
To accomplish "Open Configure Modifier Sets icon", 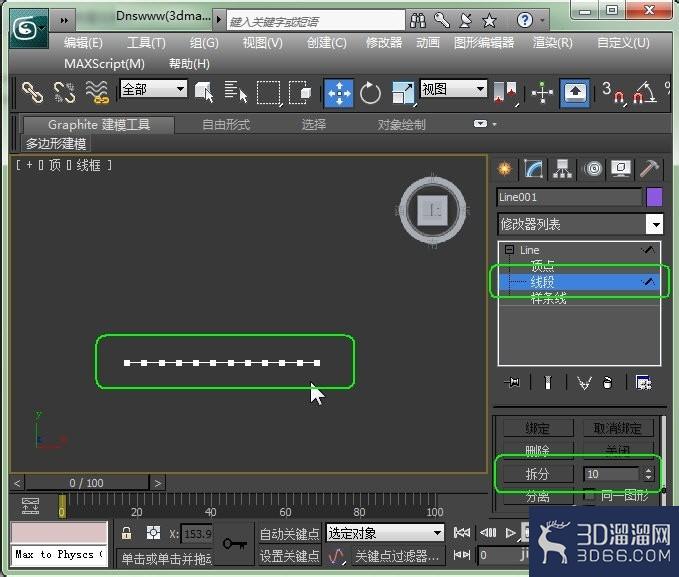I will (643, 383).
